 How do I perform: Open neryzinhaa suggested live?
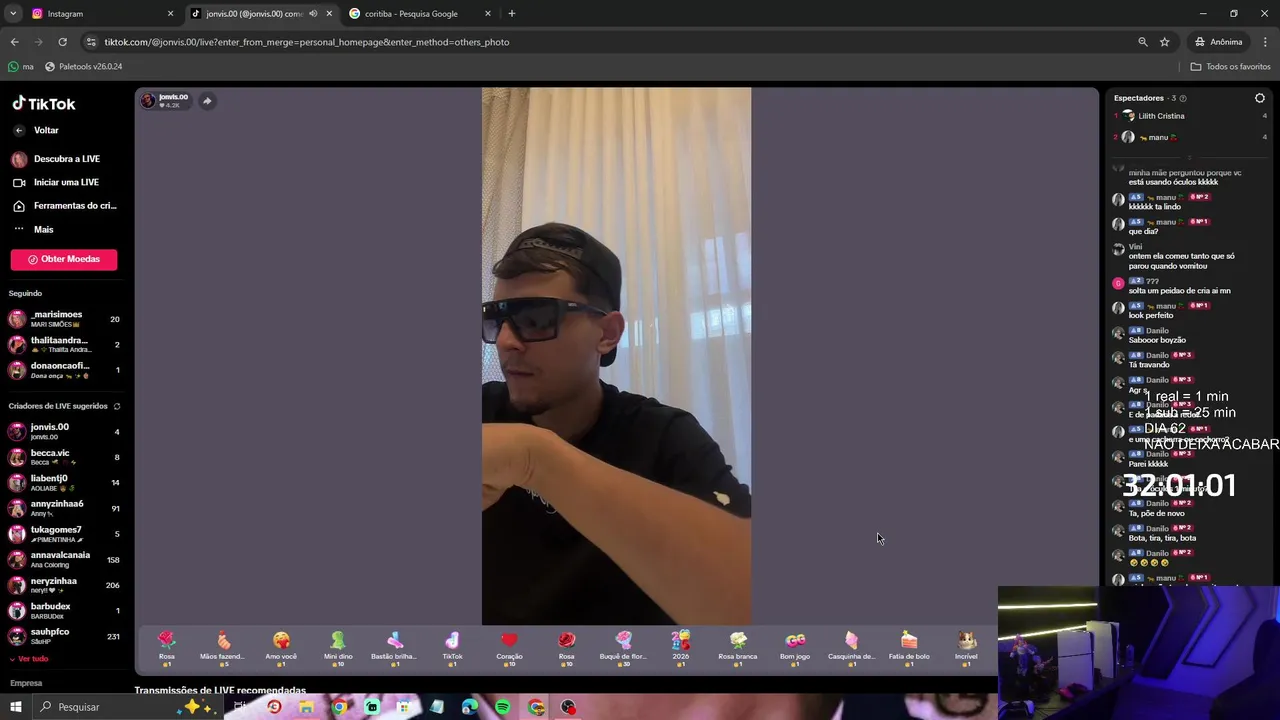pos(64,585)
